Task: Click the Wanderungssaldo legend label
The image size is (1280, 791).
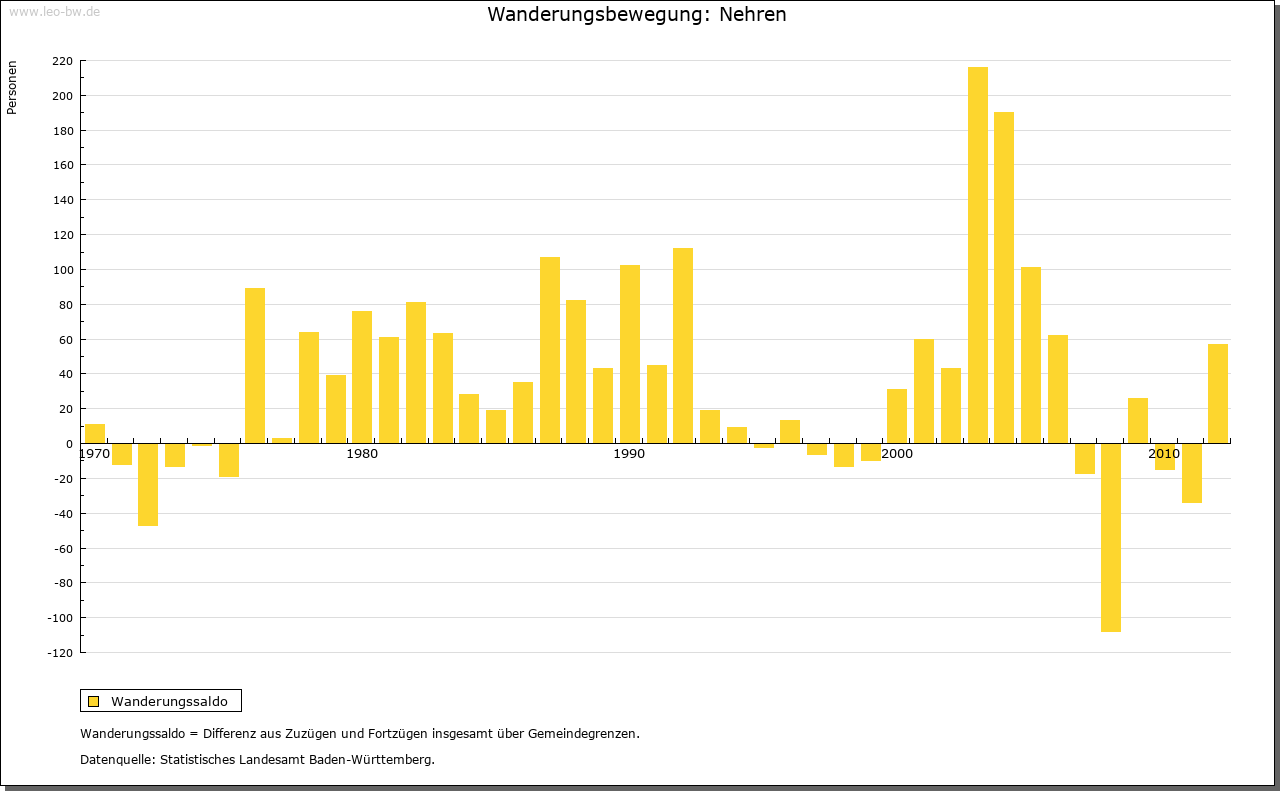Action: [x=169, y=701]
